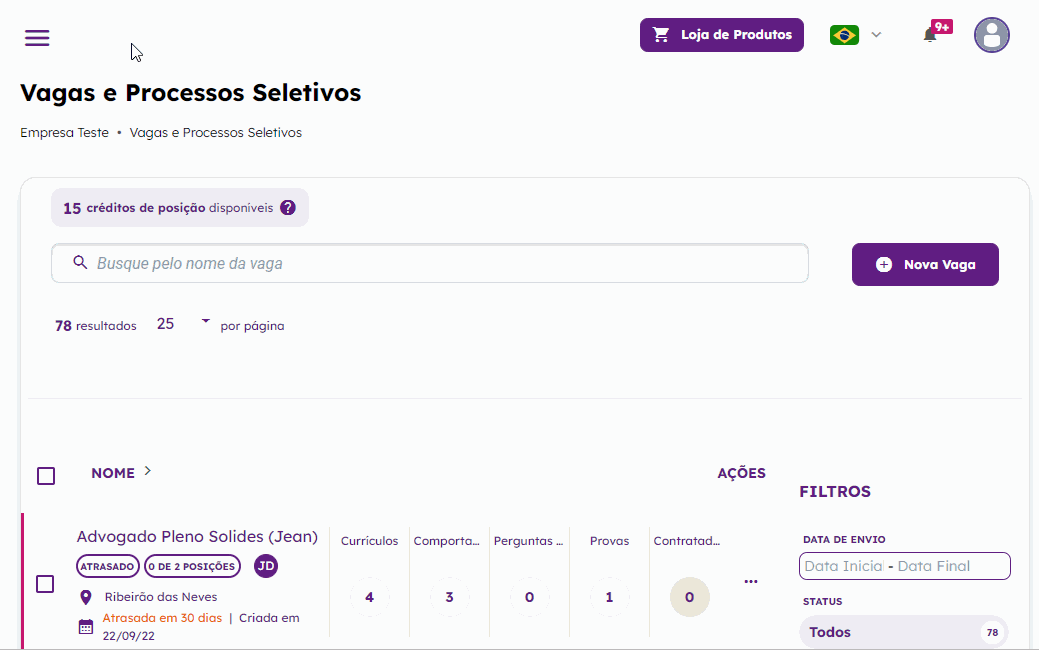Open the user profile avatar
The width and height of the screenshot is (1039, 650).
(991, 35)
